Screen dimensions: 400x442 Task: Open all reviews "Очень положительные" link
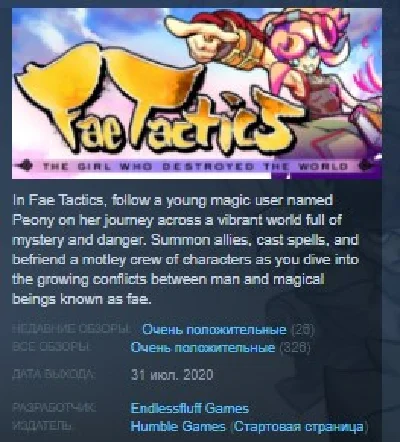click(203, 348)
